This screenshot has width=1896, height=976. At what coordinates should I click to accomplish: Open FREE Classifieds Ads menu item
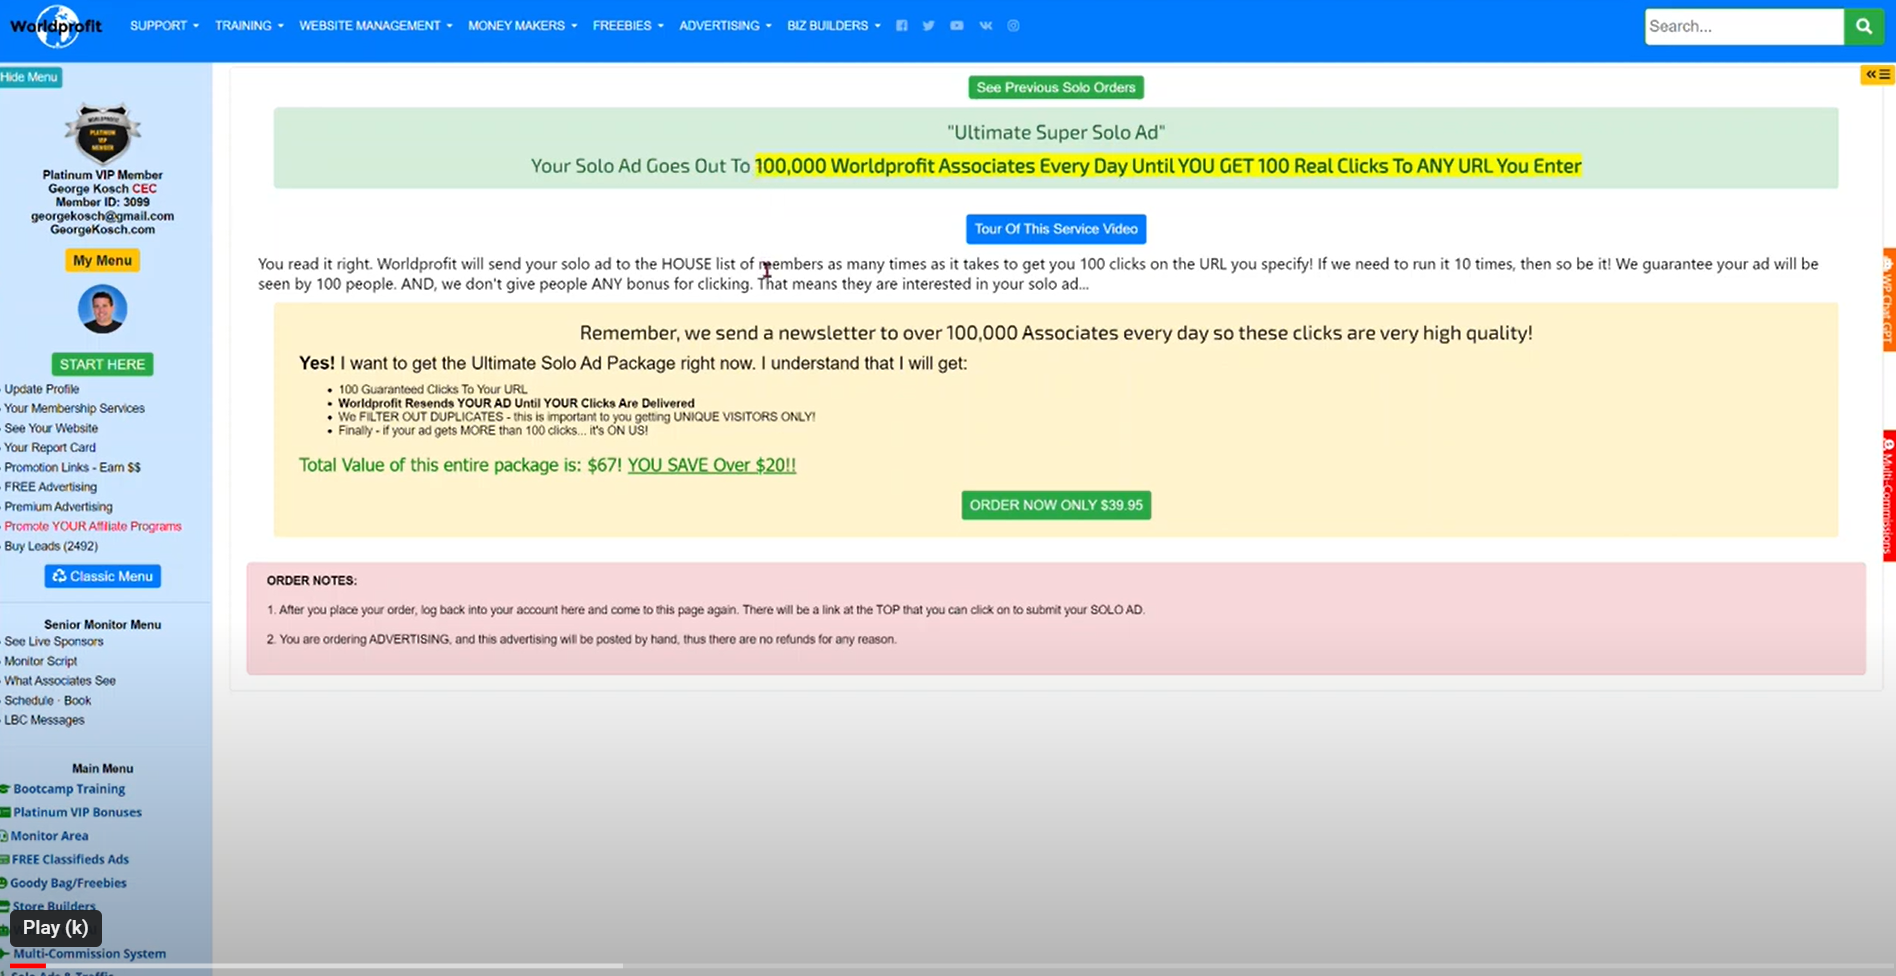pos(70,859)
